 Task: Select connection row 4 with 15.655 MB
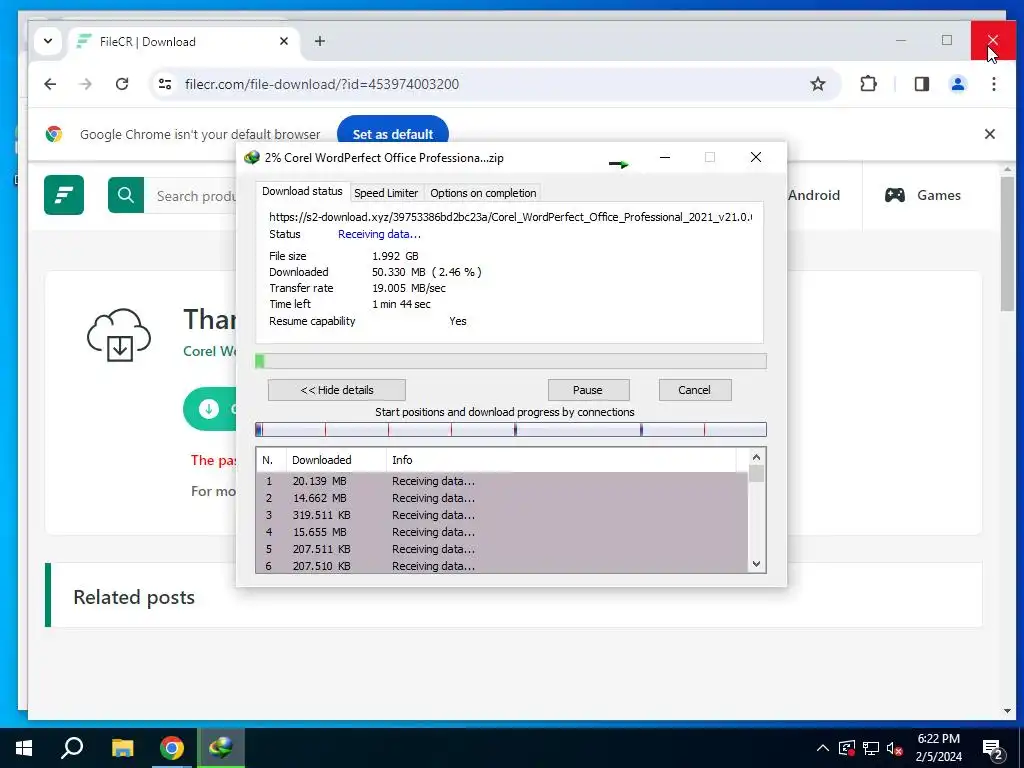502,532
